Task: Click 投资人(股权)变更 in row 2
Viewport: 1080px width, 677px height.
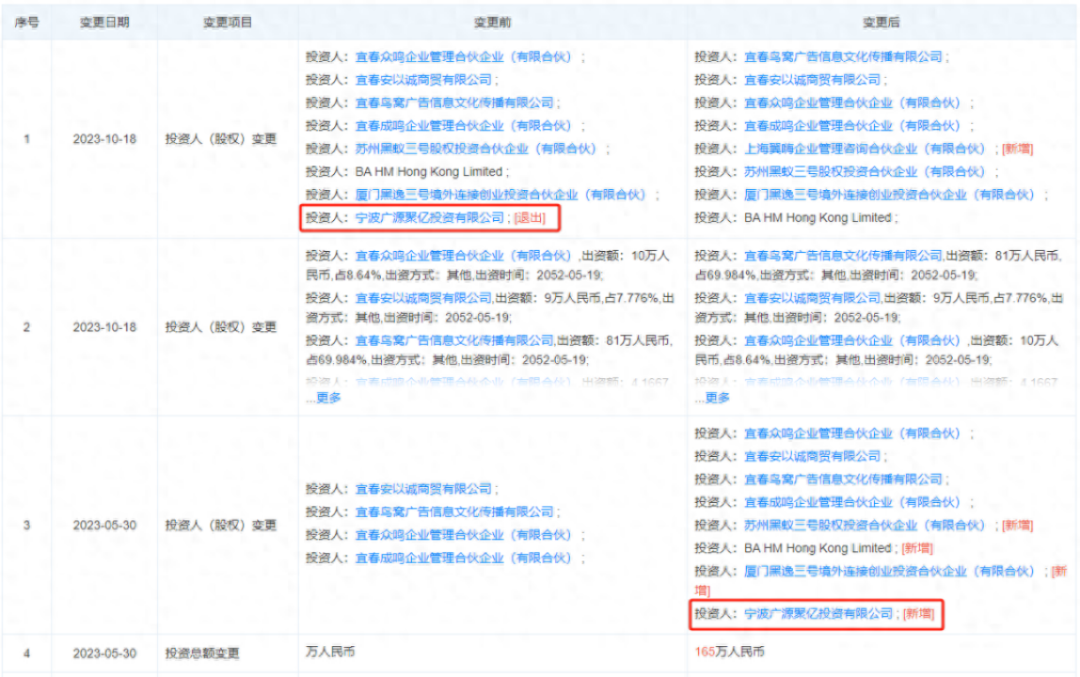Action: (220, 327)
